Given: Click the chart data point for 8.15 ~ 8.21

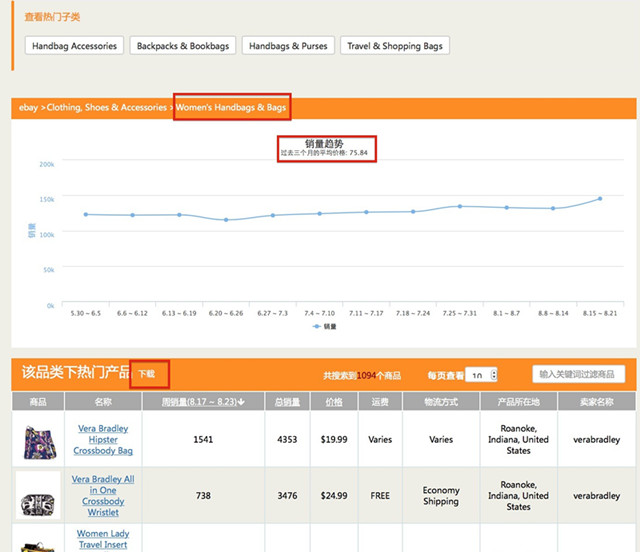Looking at the screenshot, I should [x=600, y=198].
